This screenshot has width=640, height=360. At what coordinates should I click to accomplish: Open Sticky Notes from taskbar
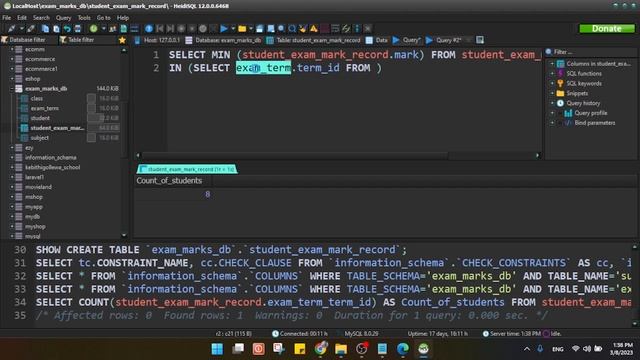coord(300,349)
